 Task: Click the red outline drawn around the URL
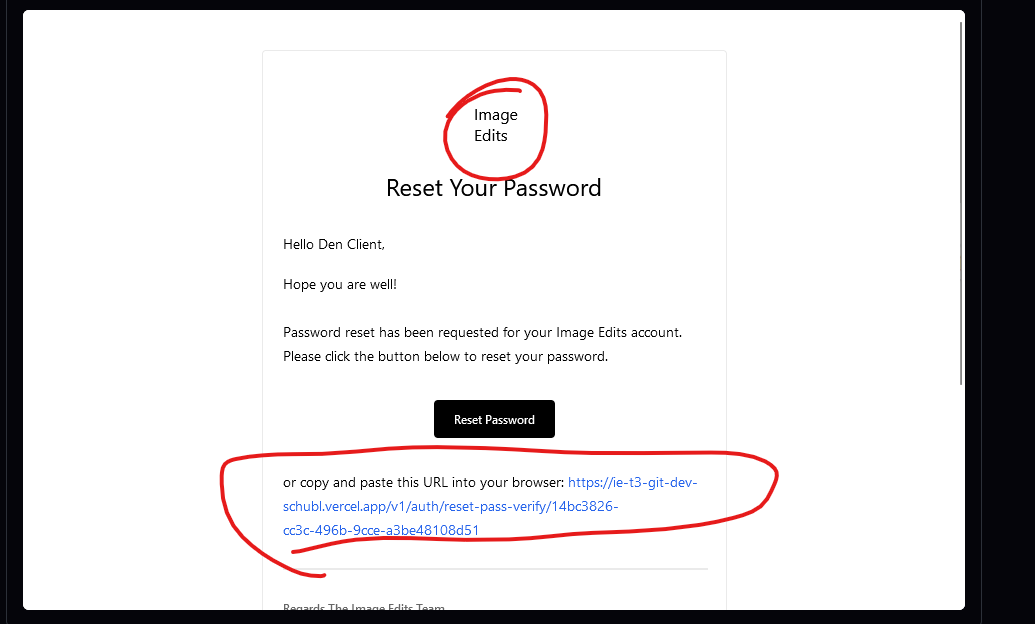click(775, 480)
